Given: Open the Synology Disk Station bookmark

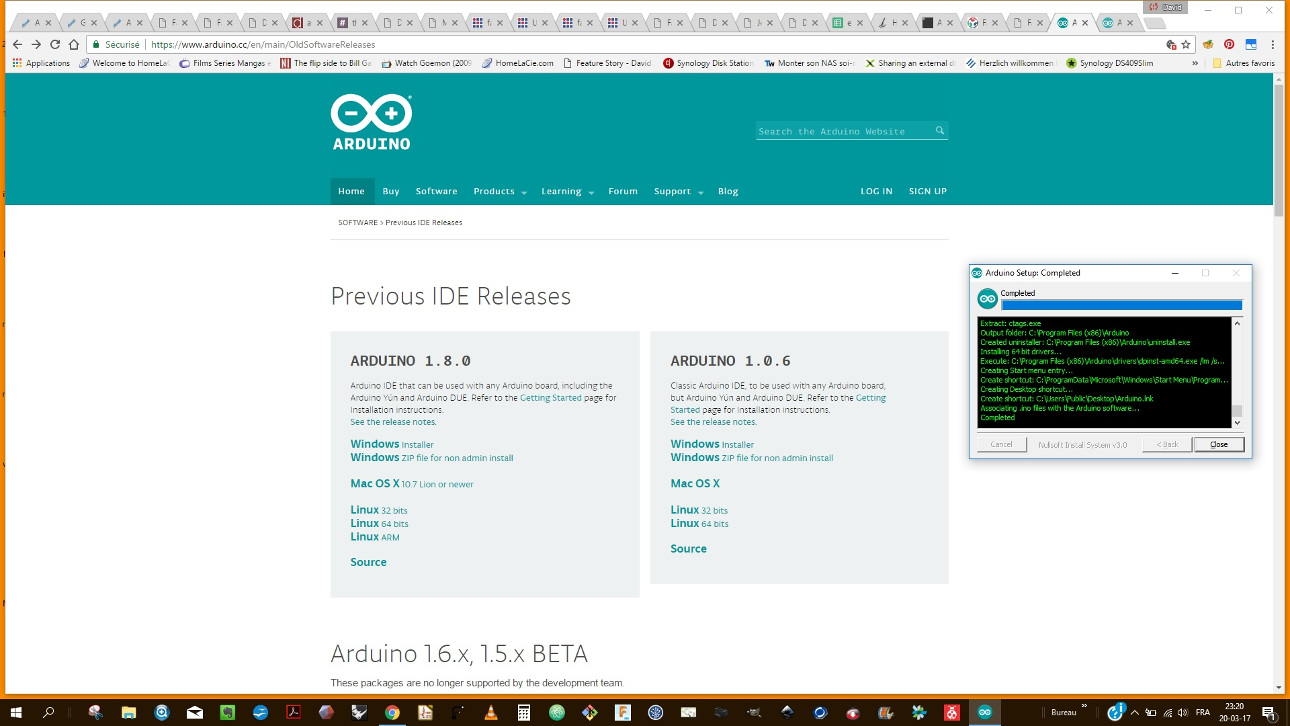Looking at the screenshot, I should pos(708,63).
